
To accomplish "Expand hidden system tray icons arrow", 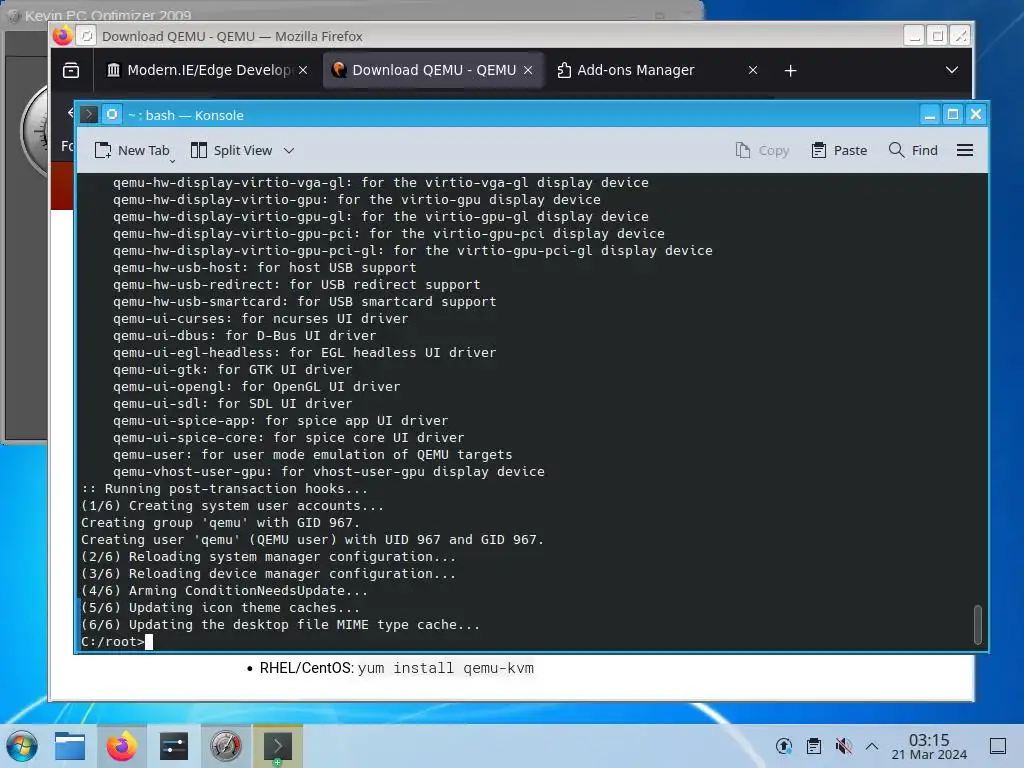I will [872, 746].
